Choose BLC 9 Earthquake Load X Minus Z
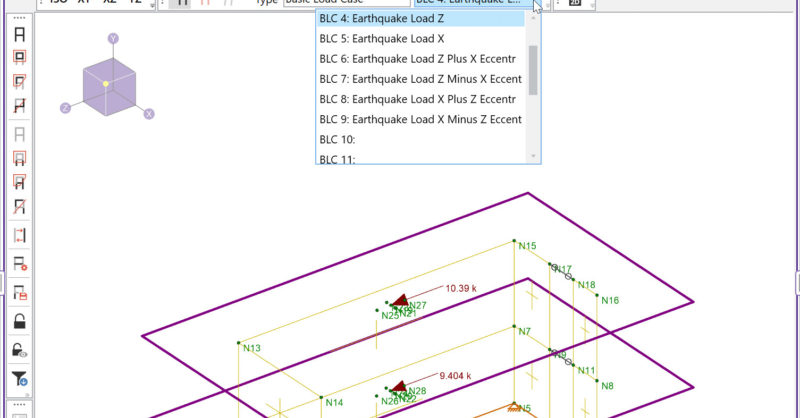This screenshot has height=418, width=800. click(x=420, y=119)
